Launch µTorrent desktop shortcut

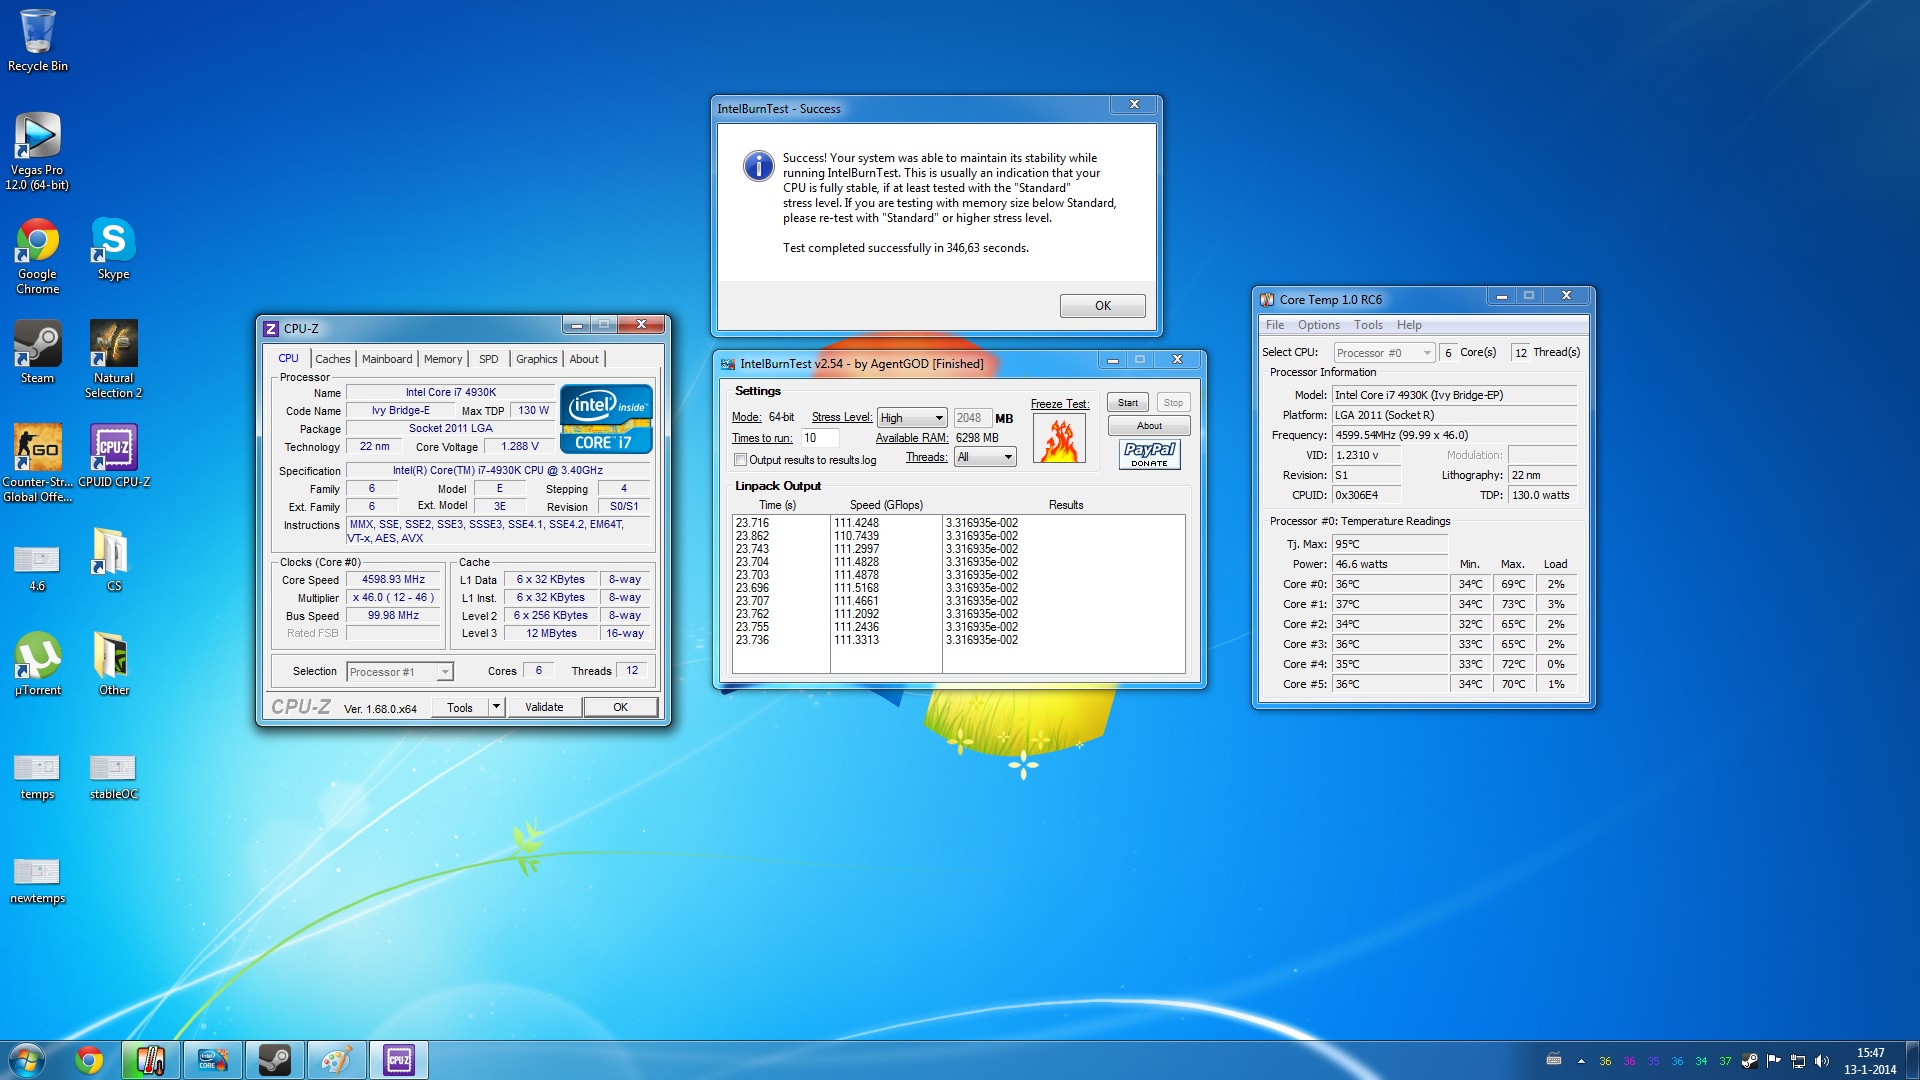(x=38, y=664)
